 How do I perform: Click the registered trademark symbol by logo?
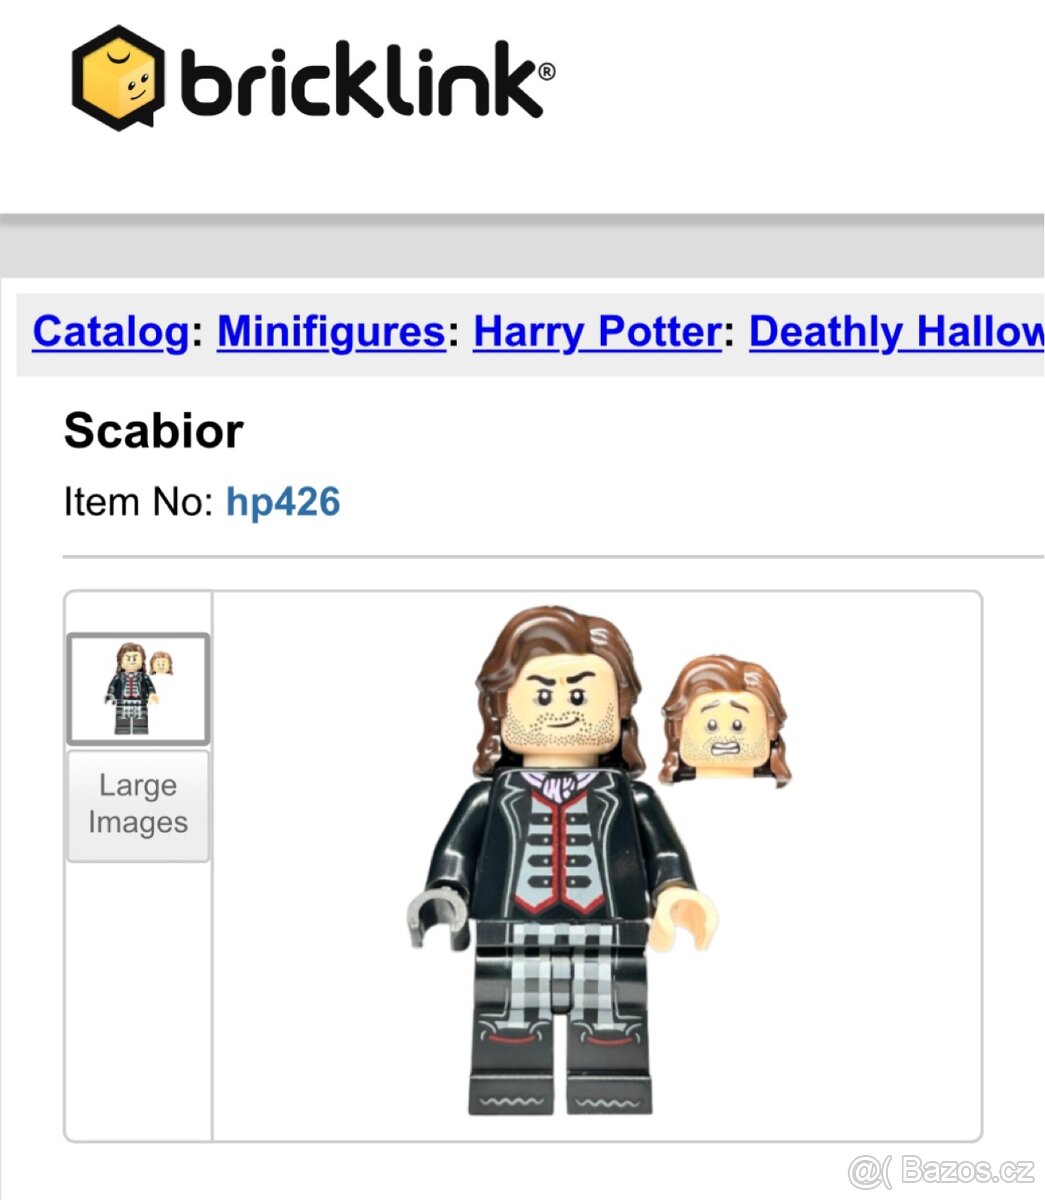[546, 72]
